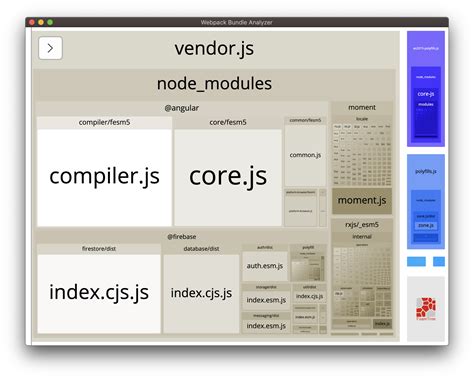Select database's index.cjs.js block
This screenshot has height=379, width=474.
click(201, 294)
